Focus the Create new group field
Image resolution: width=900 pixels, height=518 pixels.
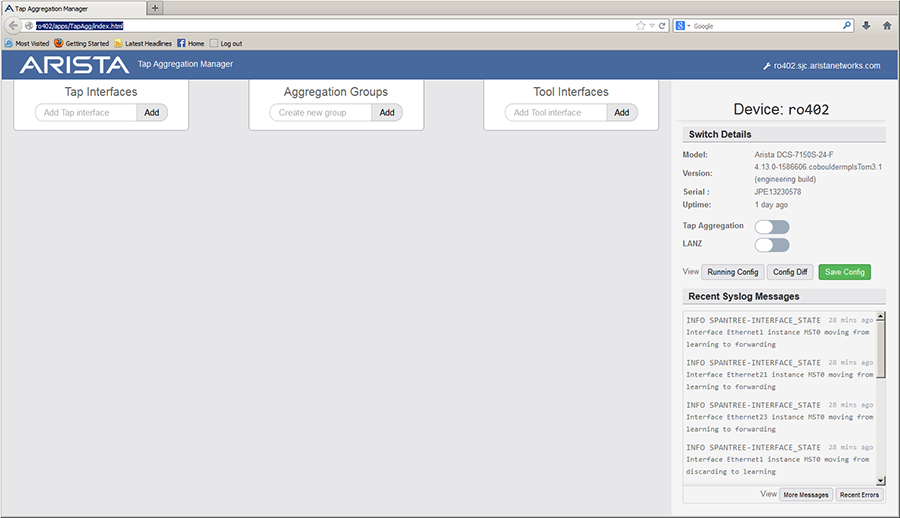click(320, 113)
